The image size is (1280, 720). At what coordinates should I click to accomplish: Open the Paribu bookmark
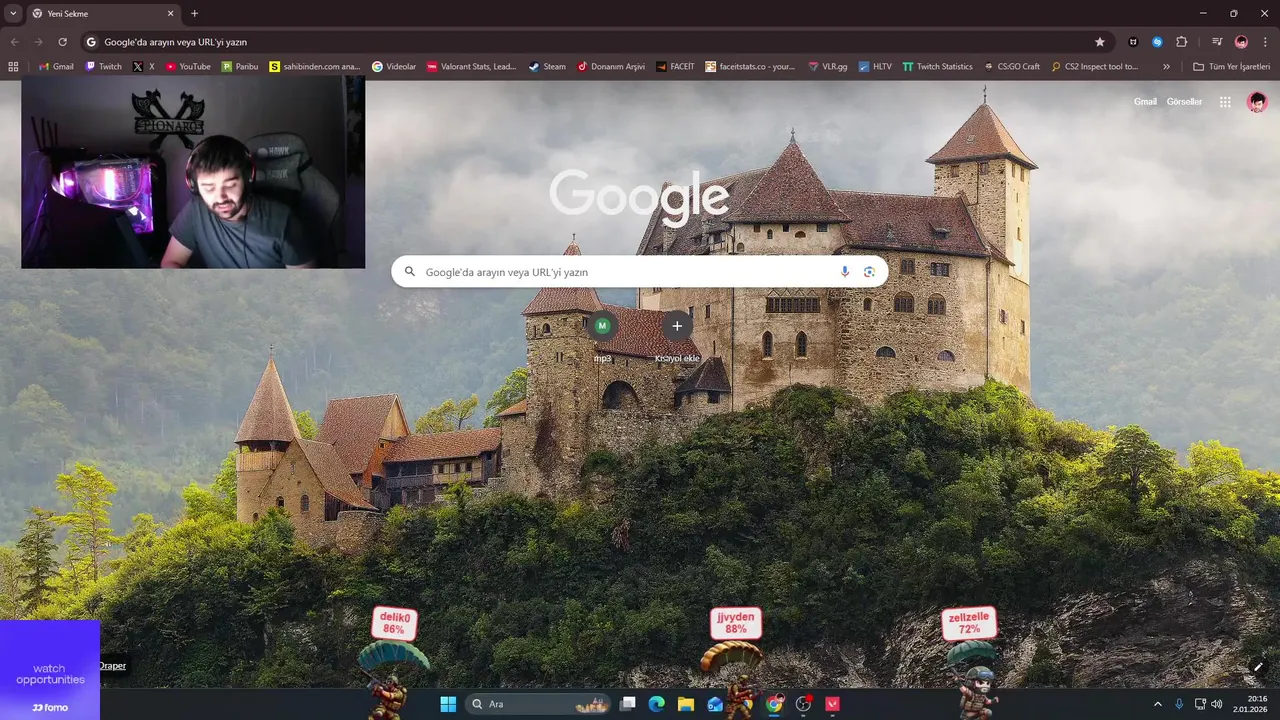pos(240,67)
